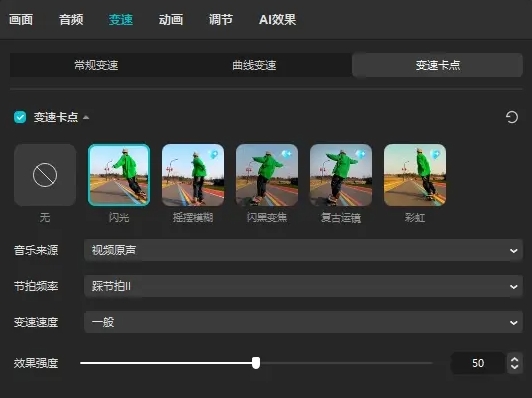This screenshot has height=398, width=532.
Task: Click the 彩虹 label text
Action: click(x=415, y=217)
